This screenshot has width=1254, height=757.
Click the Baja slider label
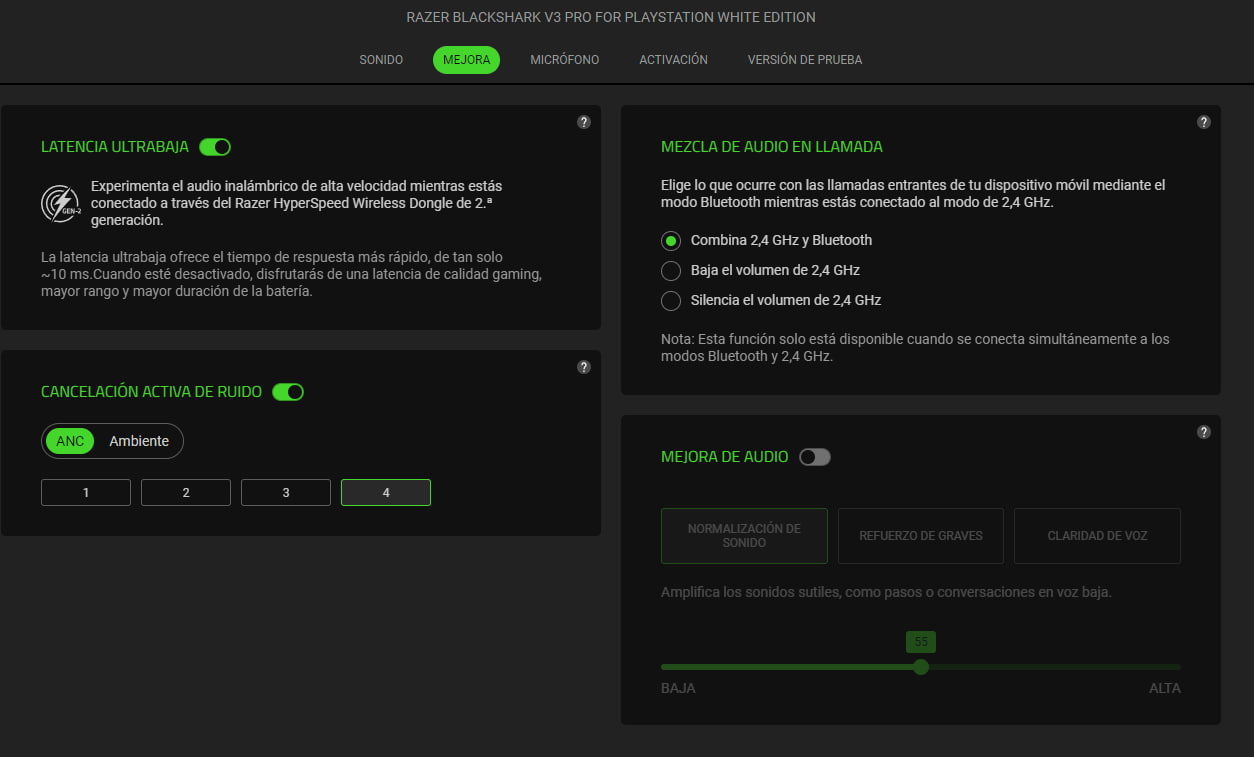(678, 689)
